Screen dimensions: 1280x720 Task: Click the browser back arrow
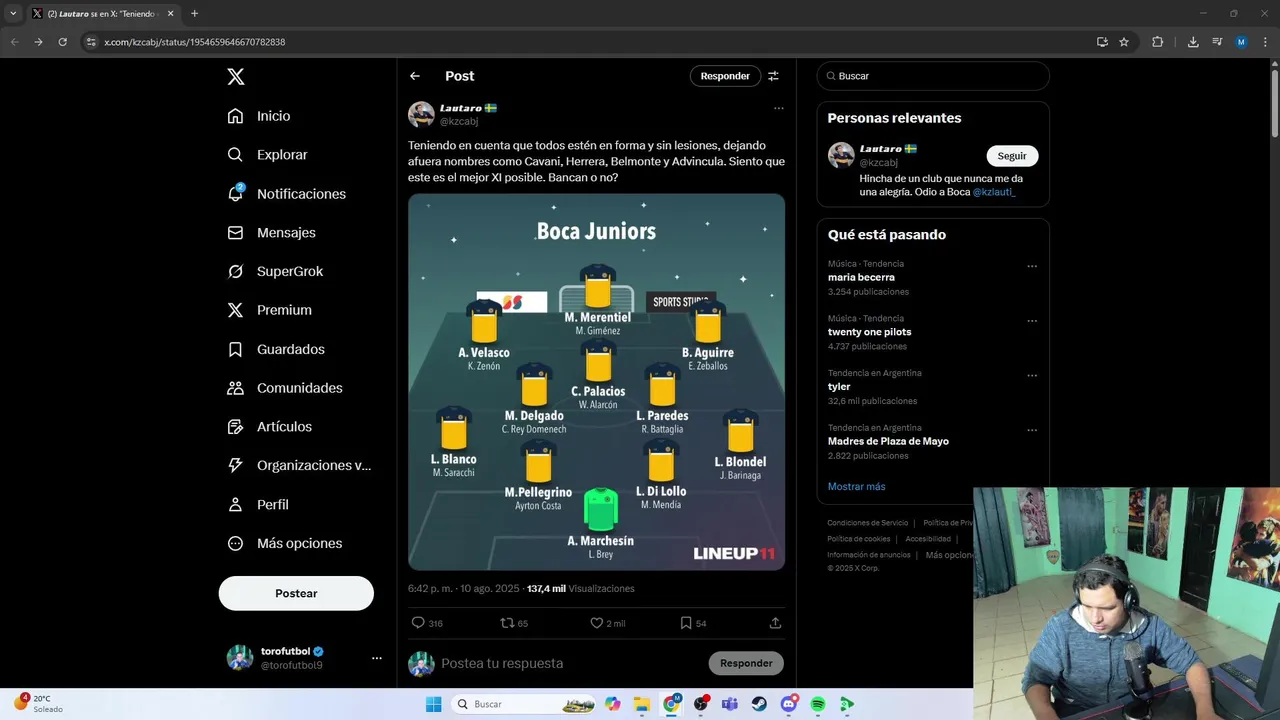pos(14,42)
